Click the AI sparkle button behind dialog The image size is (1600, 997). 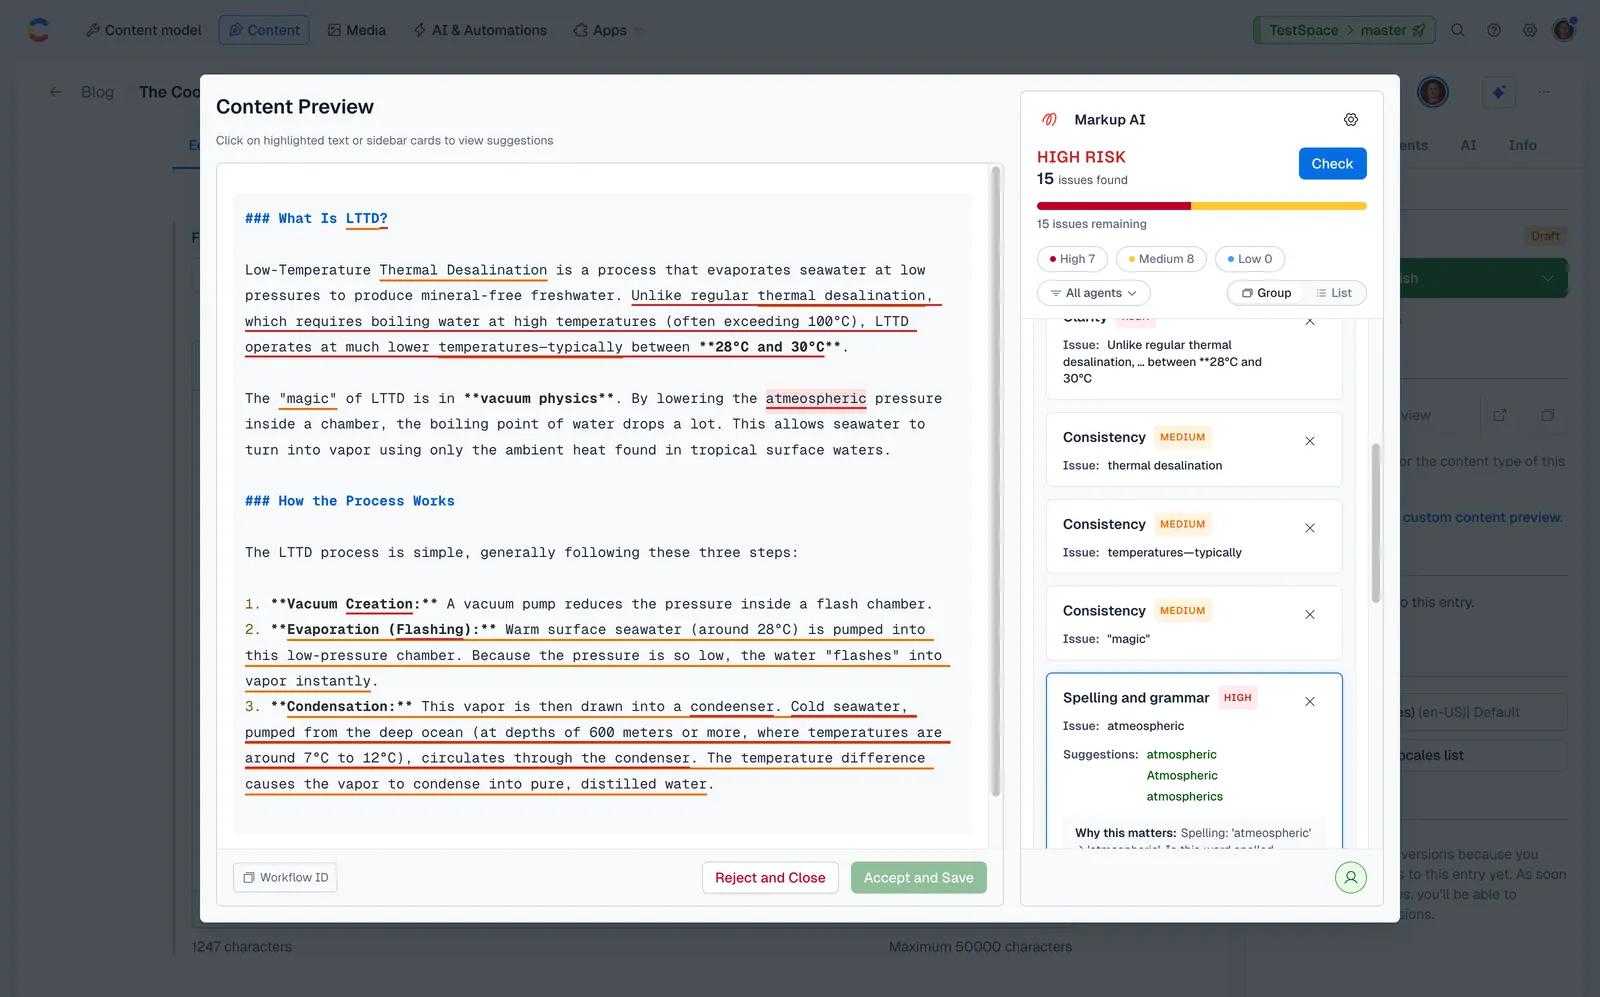[1498, 92]
